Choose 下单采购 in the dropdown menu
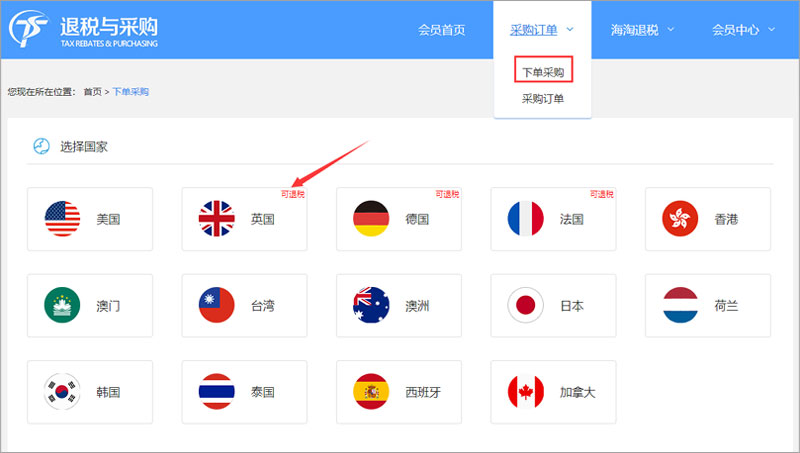Screen dimensions: 800x453 [543, 72]
